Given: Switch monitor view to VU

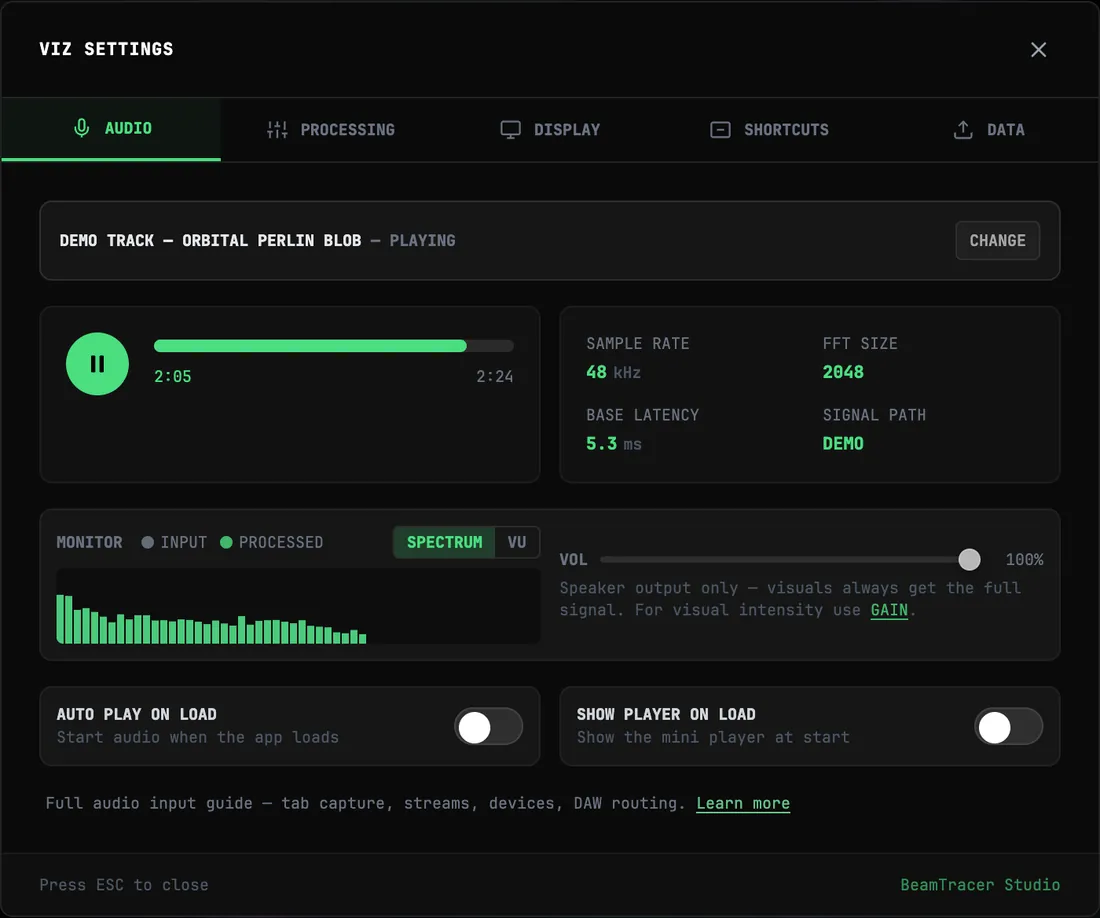Looking at the screenshot, I should pyautogui.click(x=517, y=542).
